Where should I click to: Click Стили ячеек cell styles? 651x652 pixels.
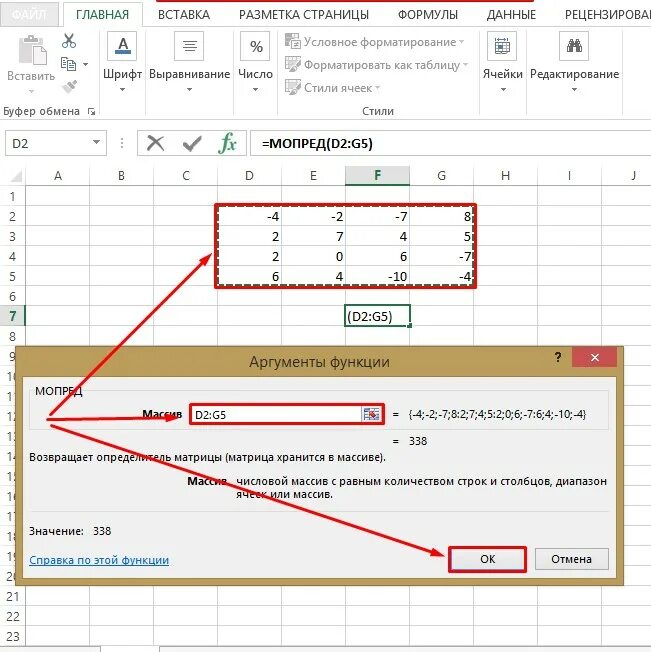[x=333, y=88]
